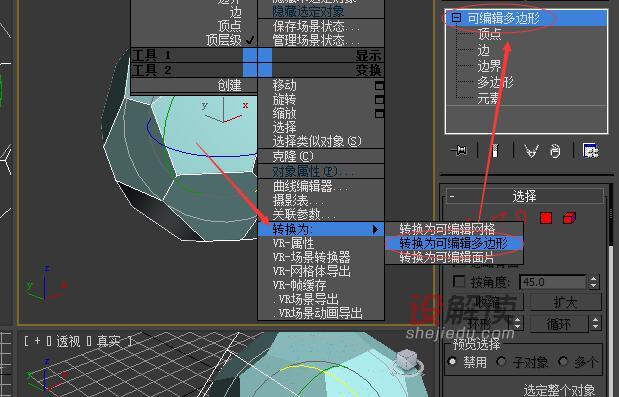Screen dimensions: 619x397
Task: Click 真实 shading viewport label
Action: tap(109, 341)
